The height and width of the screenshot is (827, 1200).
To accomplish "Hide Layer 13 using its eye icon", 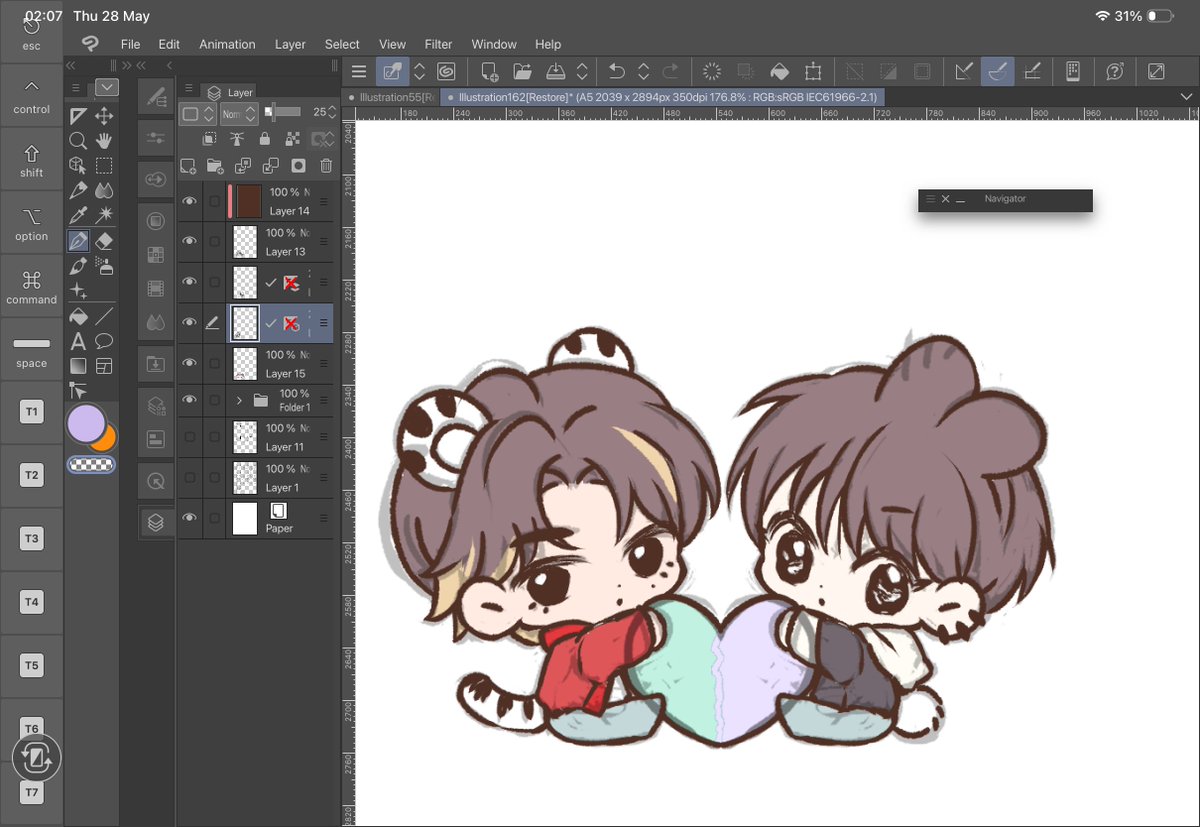I will [x=188, y=241].
